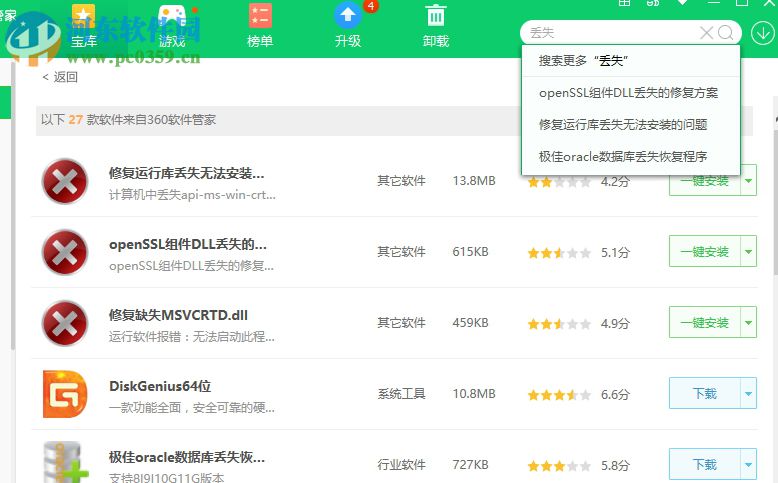
Task: Click 一键安装 for openSSL组件DLL丢失
Action: pos(705,252)
